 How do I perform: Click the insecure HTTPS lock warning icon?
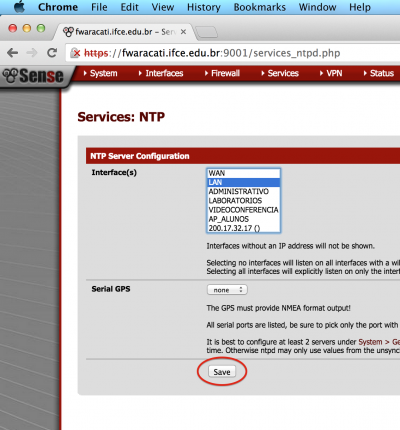click(x=76, y=53)
